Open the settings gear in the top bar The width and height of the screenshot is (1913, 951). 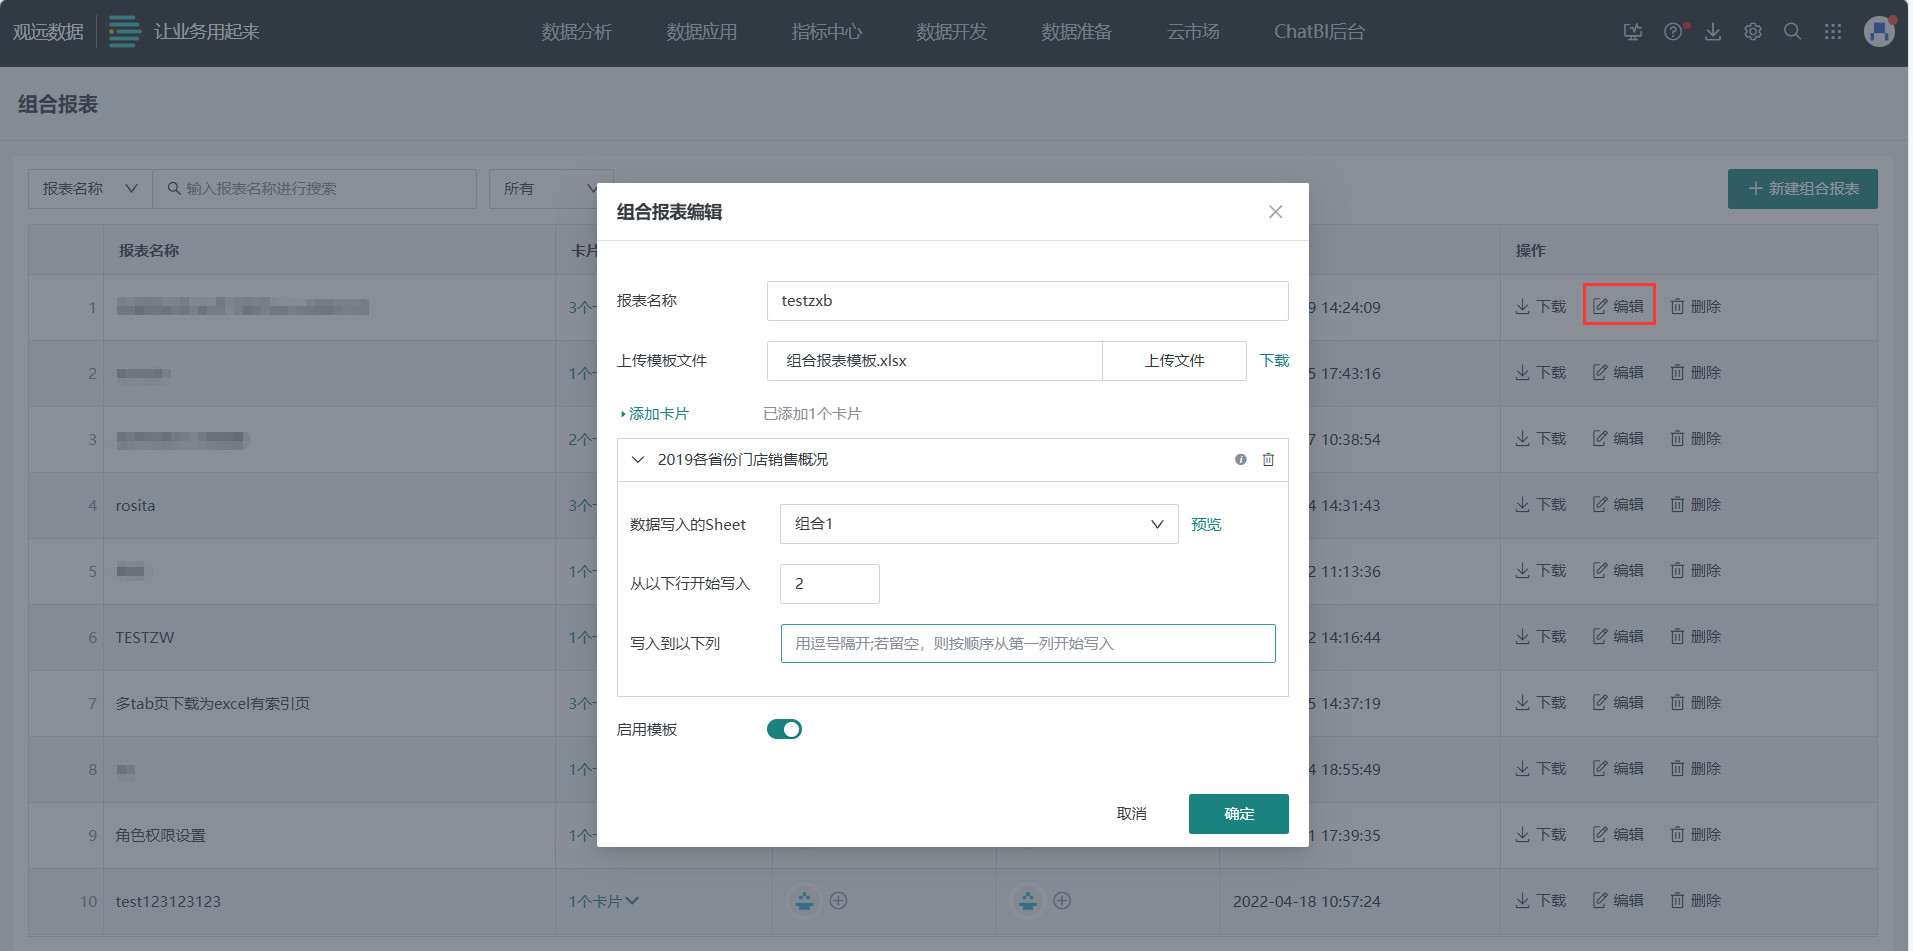[x=1752, y=31]
